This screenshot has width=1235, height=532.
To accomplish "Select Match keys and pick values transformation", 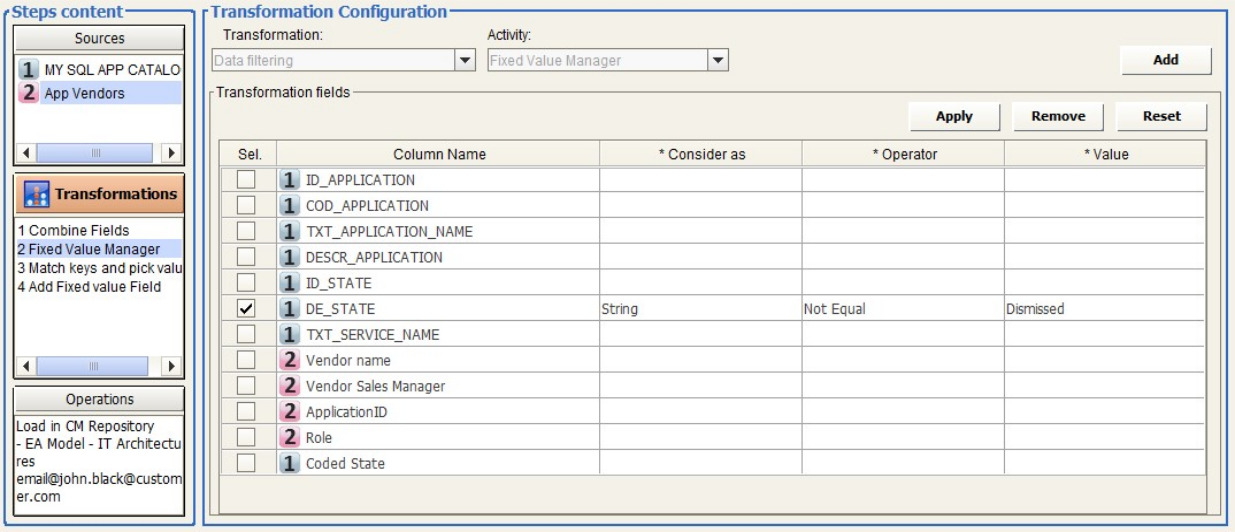I will 98,268.
